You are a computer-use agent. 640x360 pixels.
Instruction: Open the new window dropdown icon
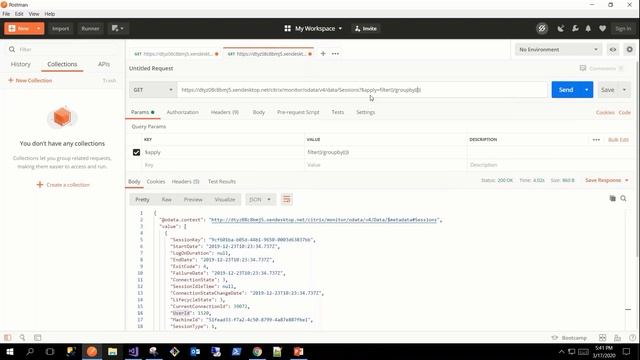[x=118, y=29]
